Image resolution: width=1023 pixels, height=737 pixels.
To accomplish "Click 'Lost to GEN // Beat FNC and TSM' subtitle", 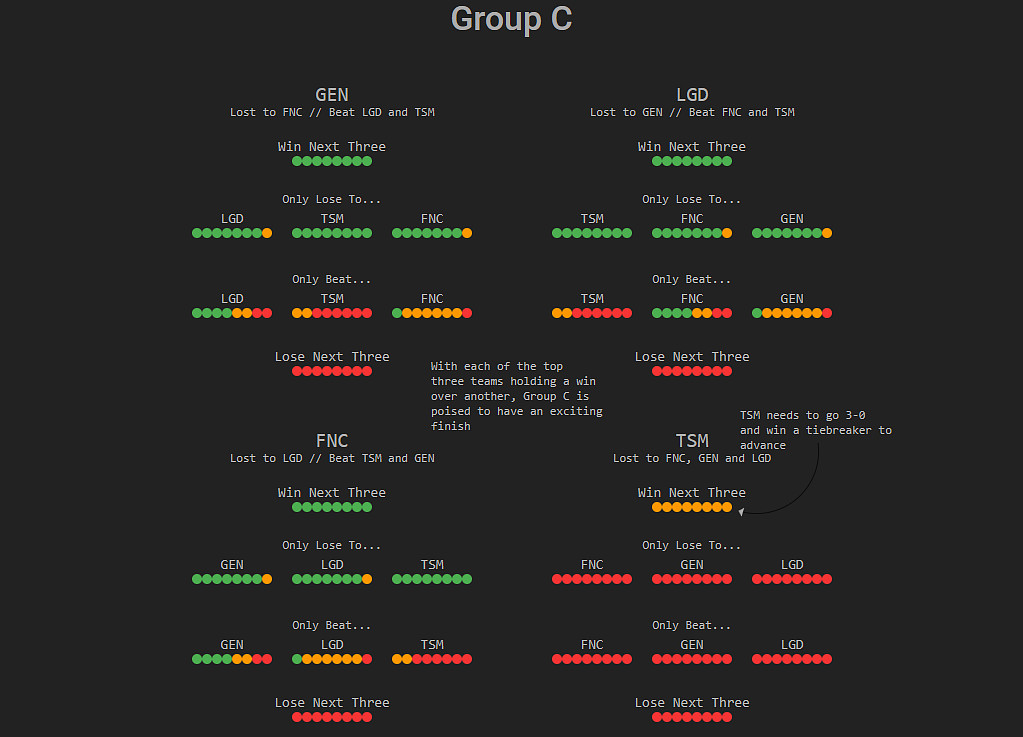I will click(x=692, y=113).
